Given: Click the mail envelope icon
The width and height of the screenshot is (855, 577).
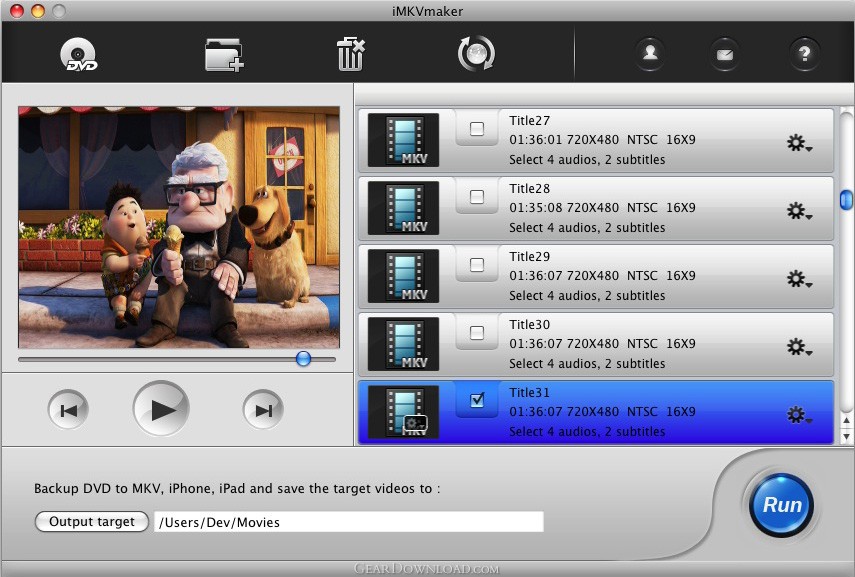Looking at the screenshot, I should click(x=726, y=55).
